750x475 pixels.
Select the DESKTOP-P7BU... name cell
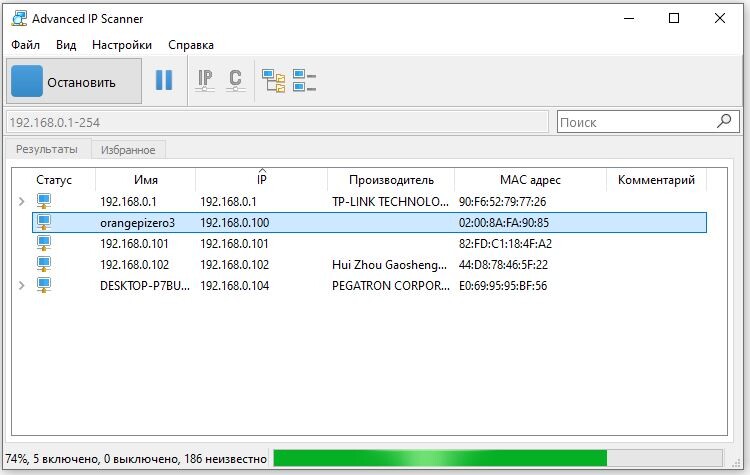pos(145,286)
